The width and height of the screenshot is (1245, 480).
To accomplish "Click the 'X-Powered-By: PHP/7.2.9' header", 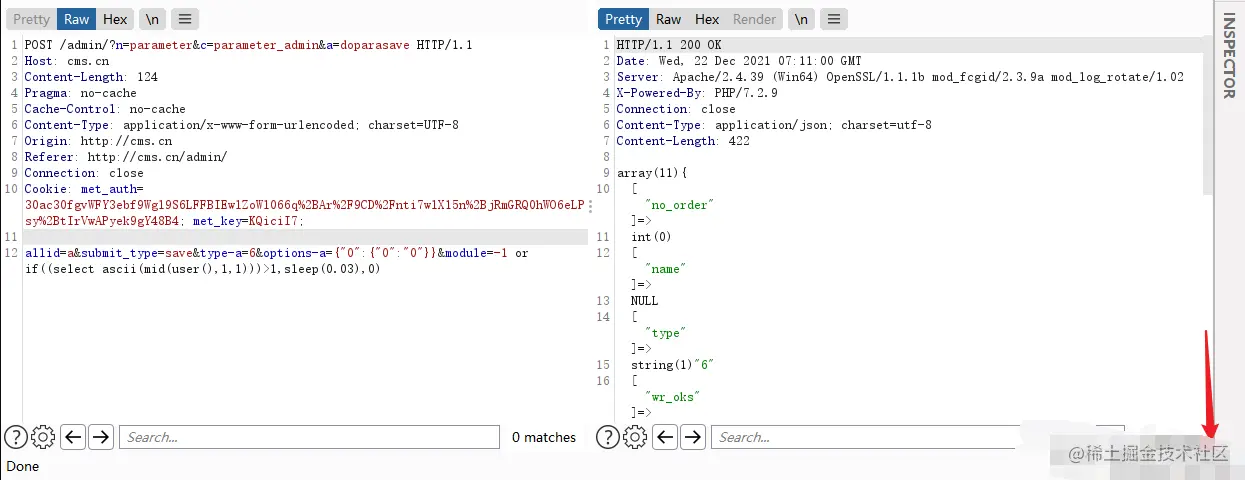I will click(697, 93).
